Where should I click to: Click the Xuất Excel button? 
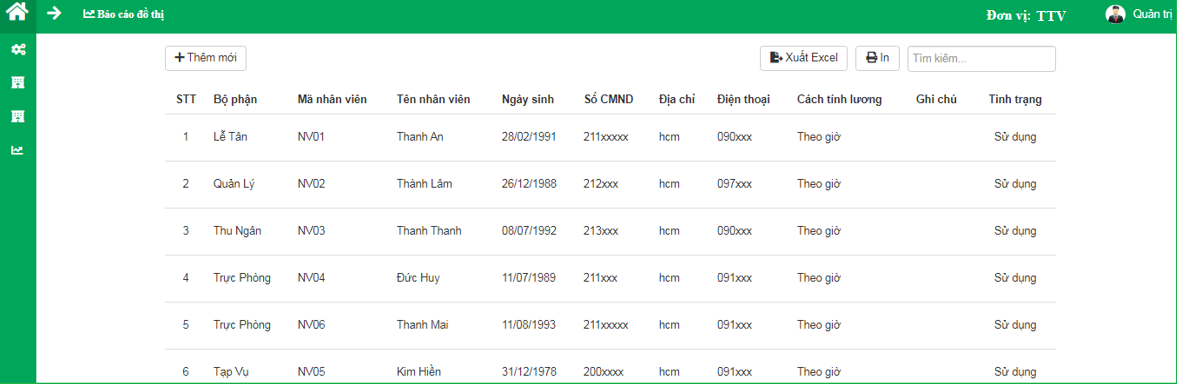coord(804,58)
